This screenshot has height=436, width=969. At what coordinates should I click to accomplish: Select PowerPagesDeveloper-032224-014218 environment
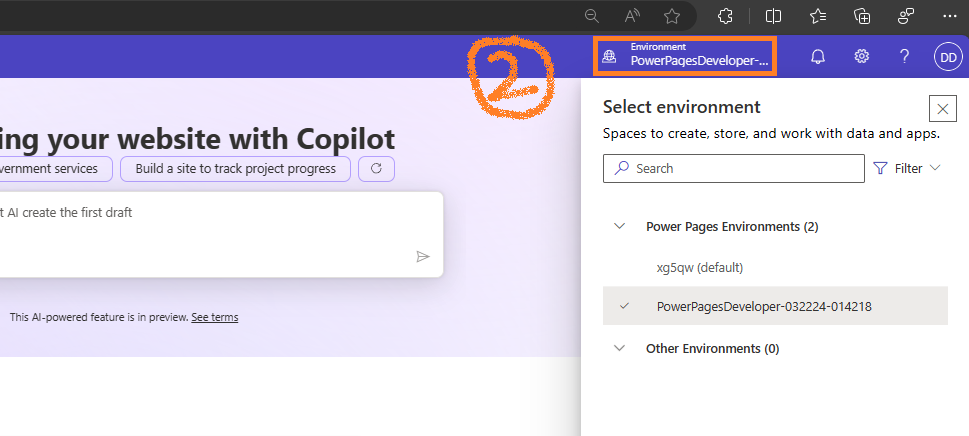(775, 306)
